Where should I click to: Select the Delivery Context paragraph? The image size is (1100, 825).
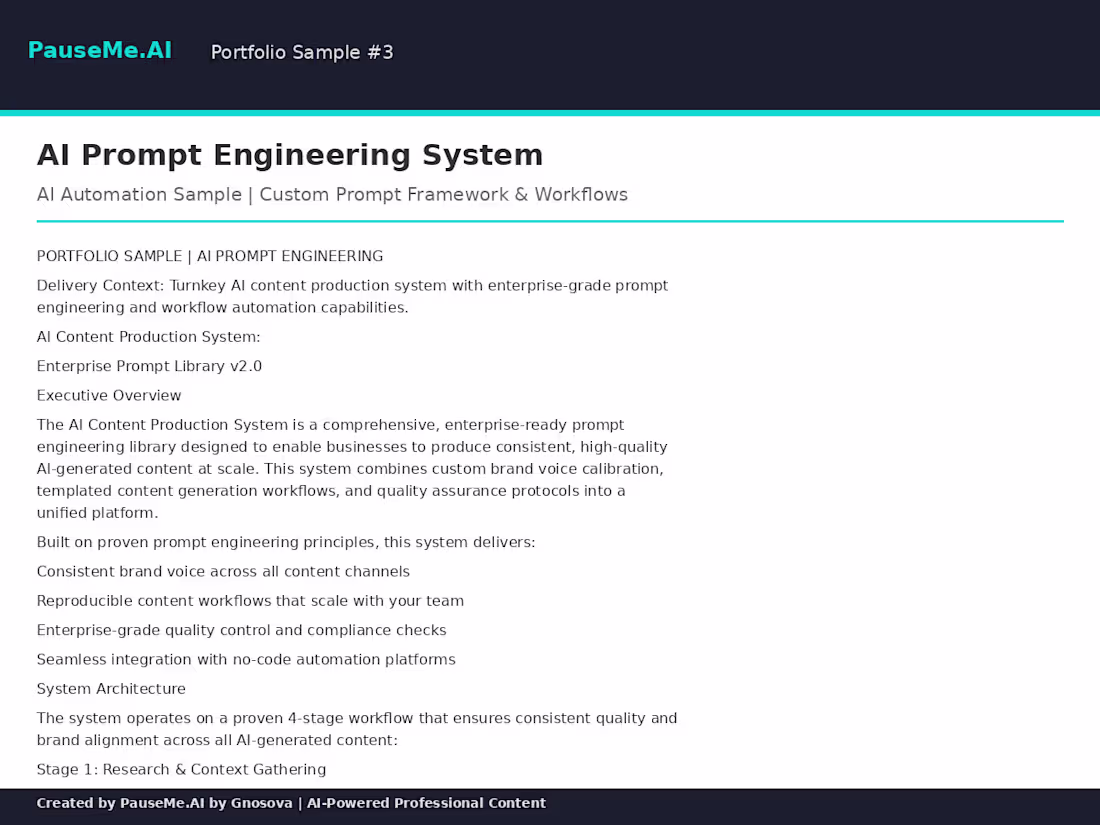tap(352, 296)
